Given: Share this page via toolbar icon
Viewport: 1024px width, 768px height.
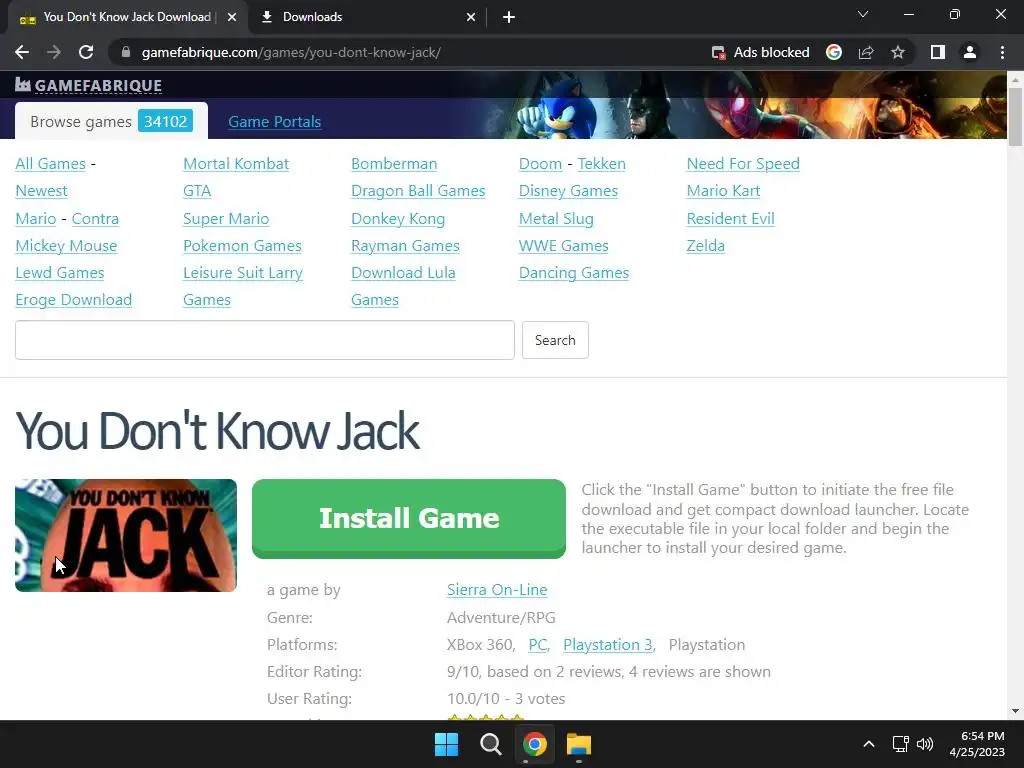Looking at the screenshot, I should click(866, 52).
